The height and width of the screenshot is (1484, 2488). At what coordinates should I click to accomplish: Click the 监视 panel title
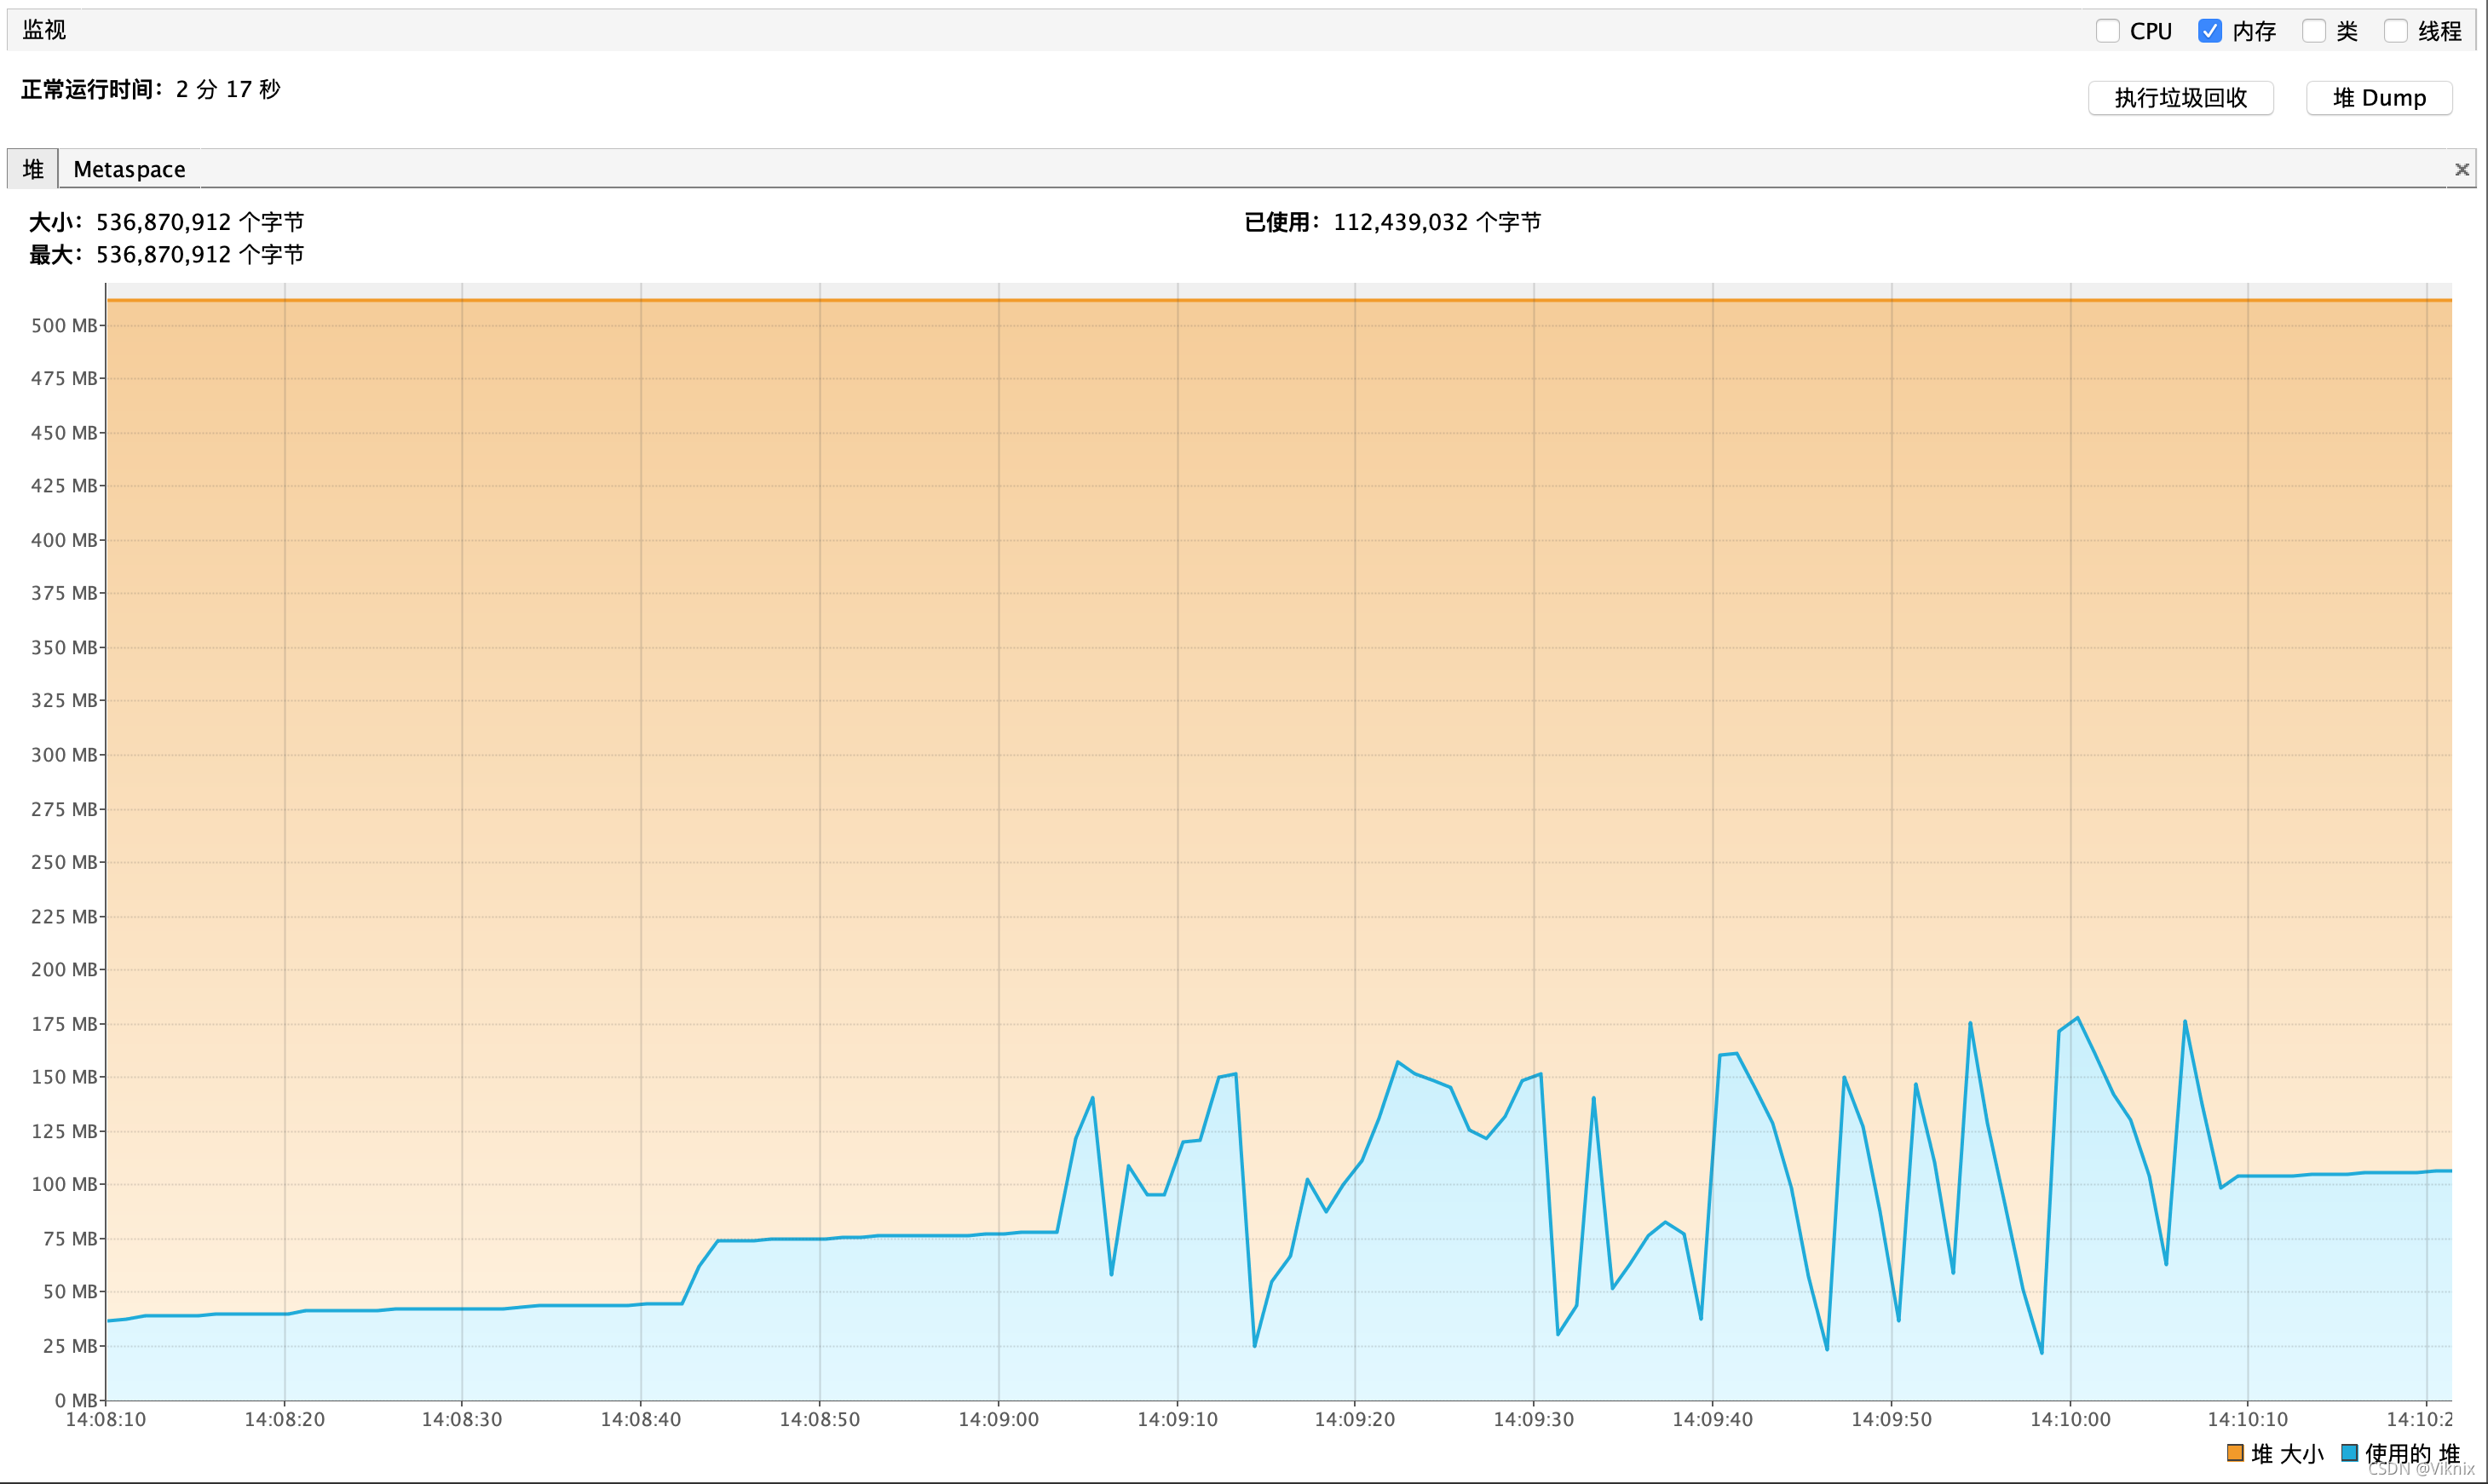[x=44, y=30]
